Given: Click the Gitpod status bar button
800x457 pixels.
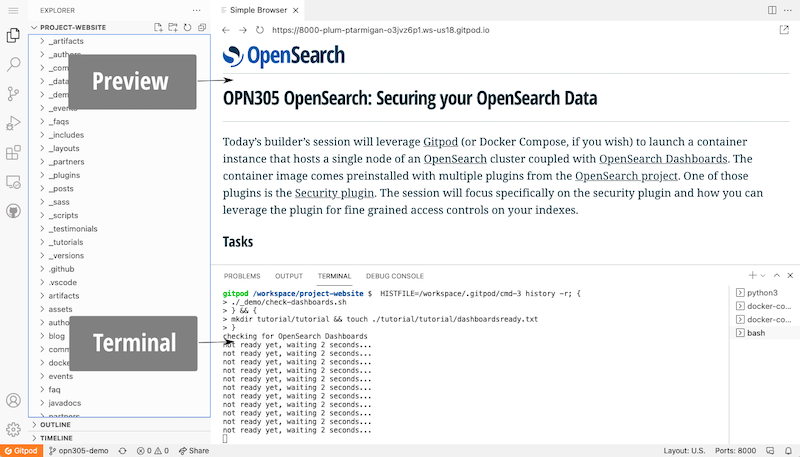Looking at the screenshot, I should coord(21,451).
